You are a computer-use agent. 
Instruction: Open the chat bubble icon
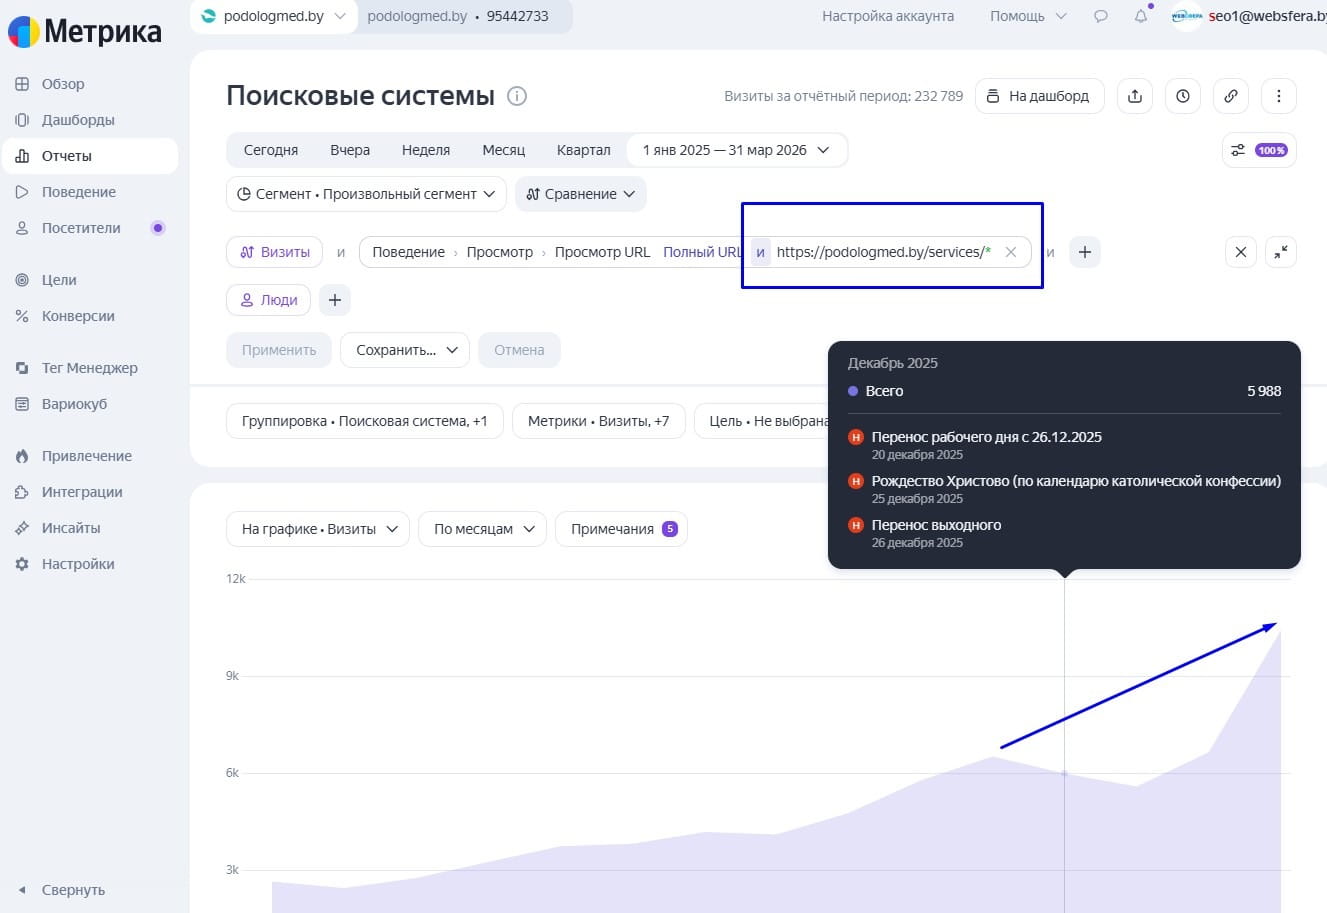pos(1101,16)
